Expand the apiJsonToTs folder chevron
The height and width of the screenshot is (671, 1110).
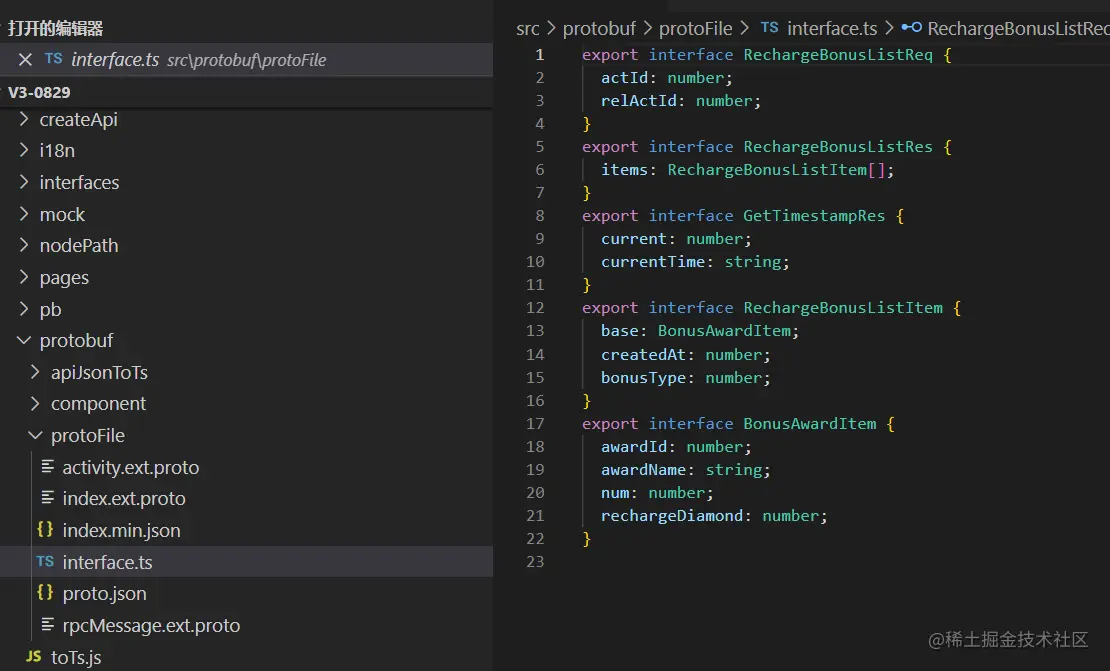(35, 372)
